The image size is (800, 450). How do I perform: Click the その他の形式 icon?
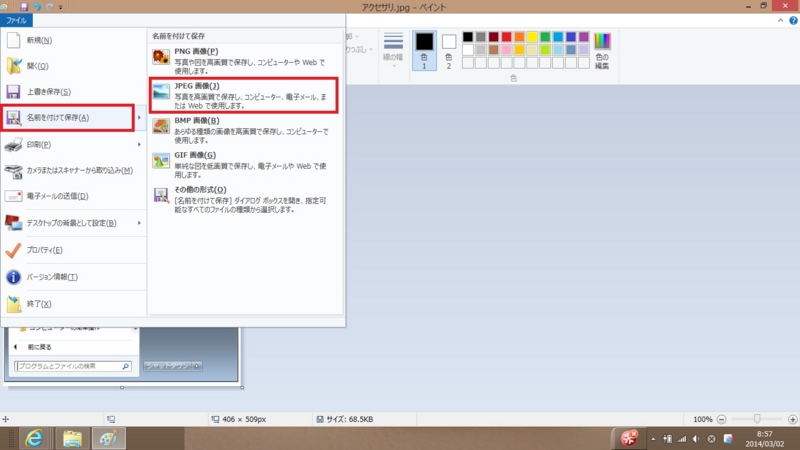(161, 195)
